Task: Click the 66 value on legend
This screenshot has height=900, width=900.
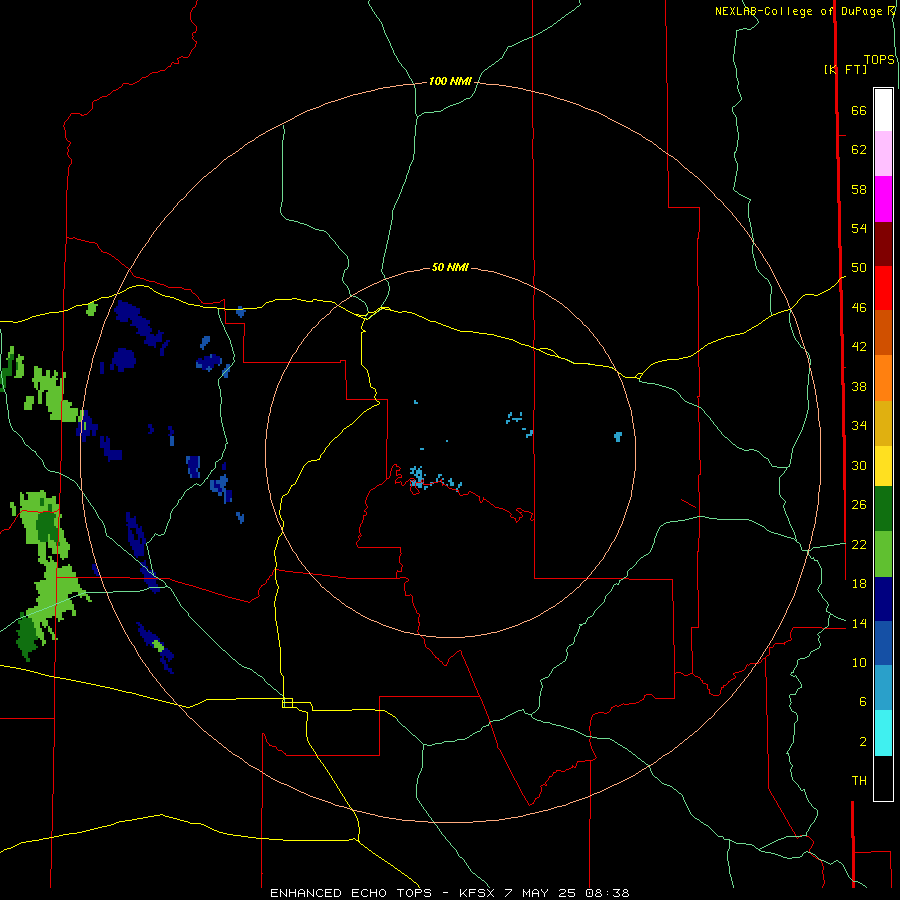Action: (x=859, y=110)
